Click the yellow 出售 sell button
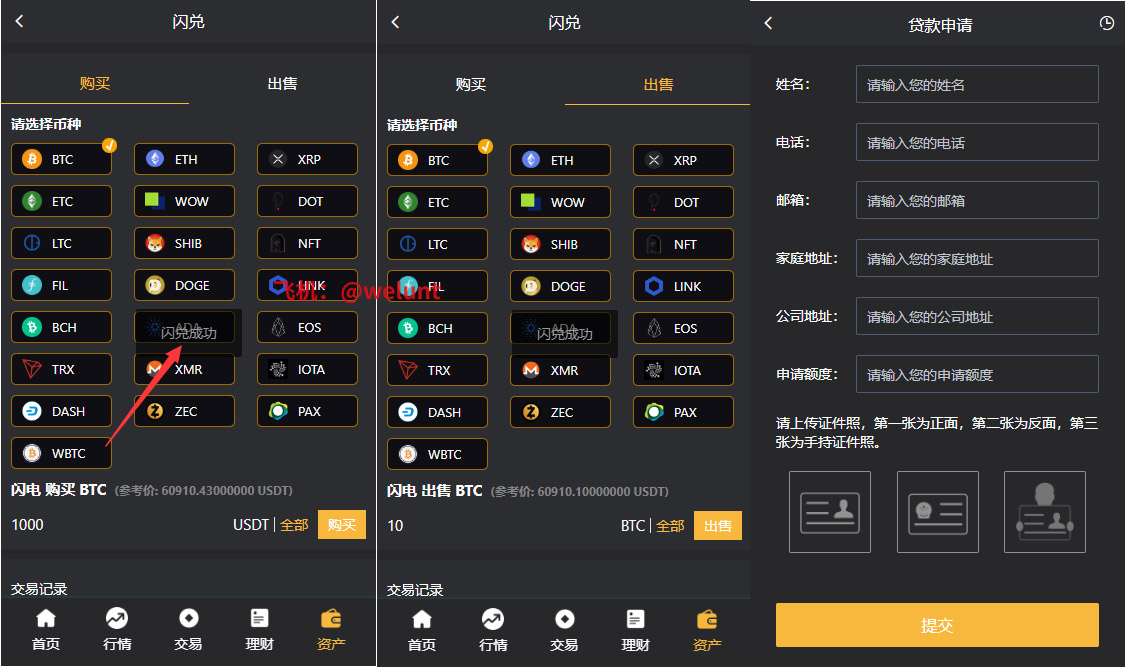This screenshot has width=1125, height=667. pyautogui.click(x=717, y=526)
